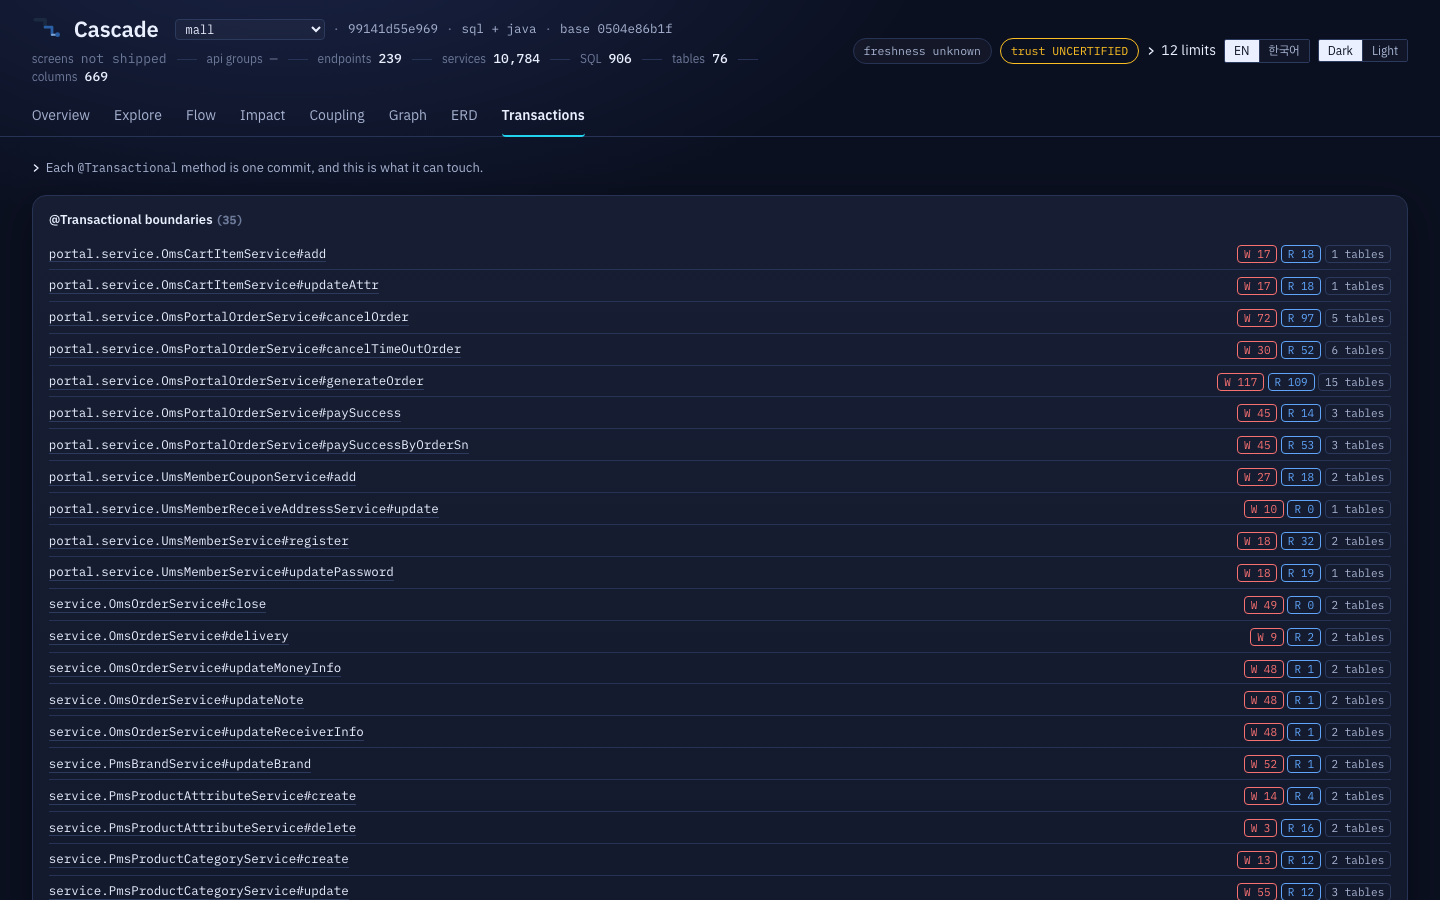1440x900 pixels.
Task: Click W 9 badge on delivery row
Action: (1267, 637)
